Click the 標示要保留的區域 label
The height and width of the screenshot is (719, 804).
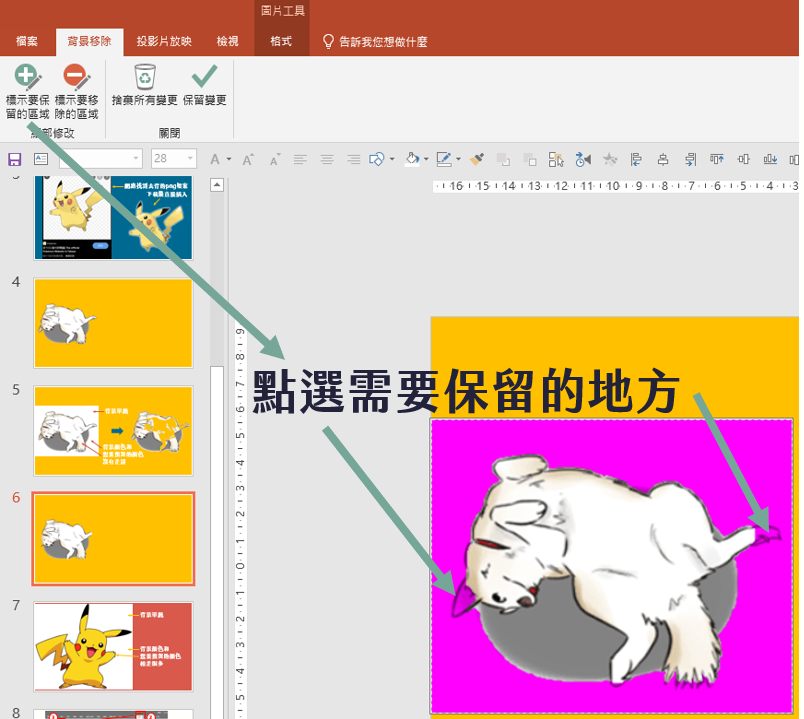point(28,107)
